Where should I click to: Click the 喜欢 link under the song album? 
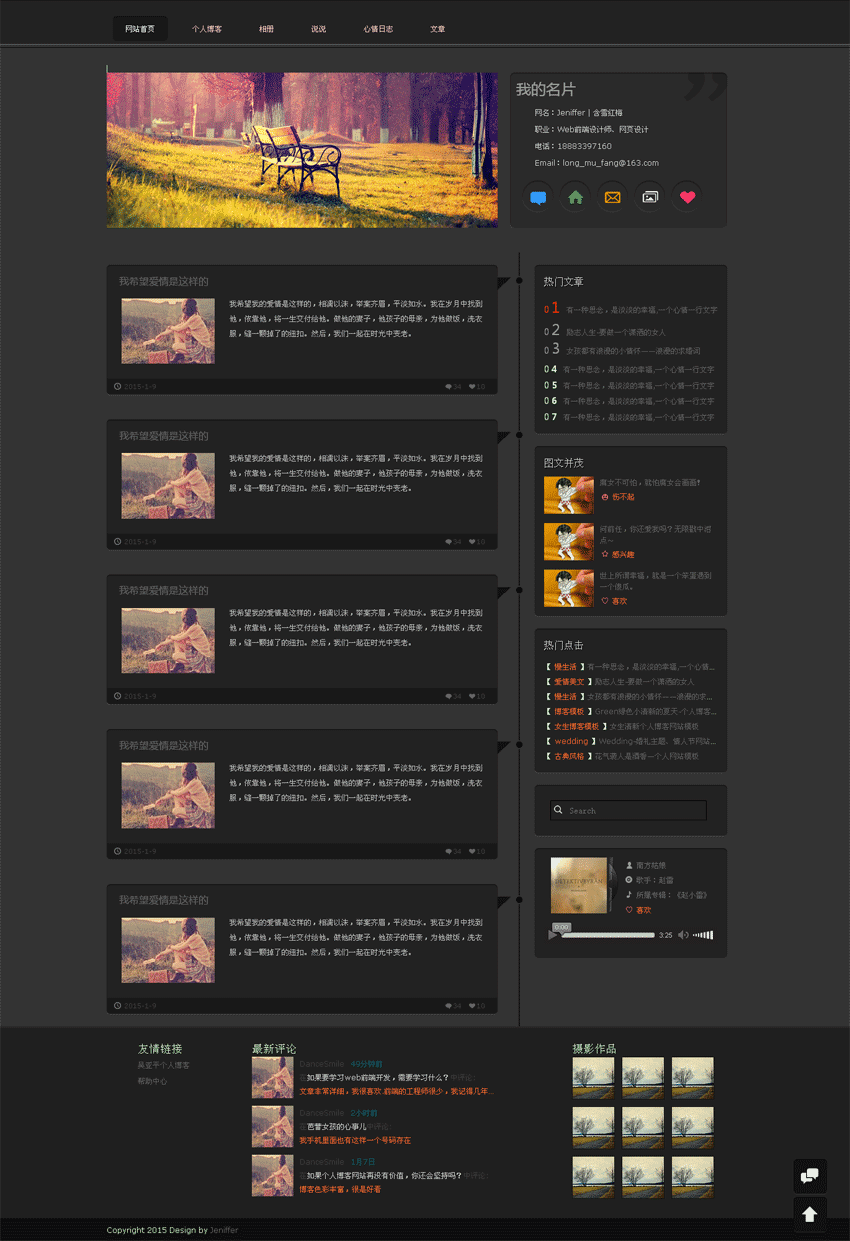pos(643,910)
